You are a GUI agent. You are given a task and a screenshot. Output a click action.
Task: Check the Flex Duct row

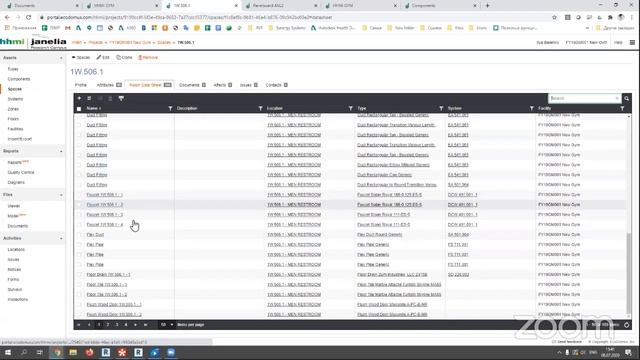coord(79,235)
